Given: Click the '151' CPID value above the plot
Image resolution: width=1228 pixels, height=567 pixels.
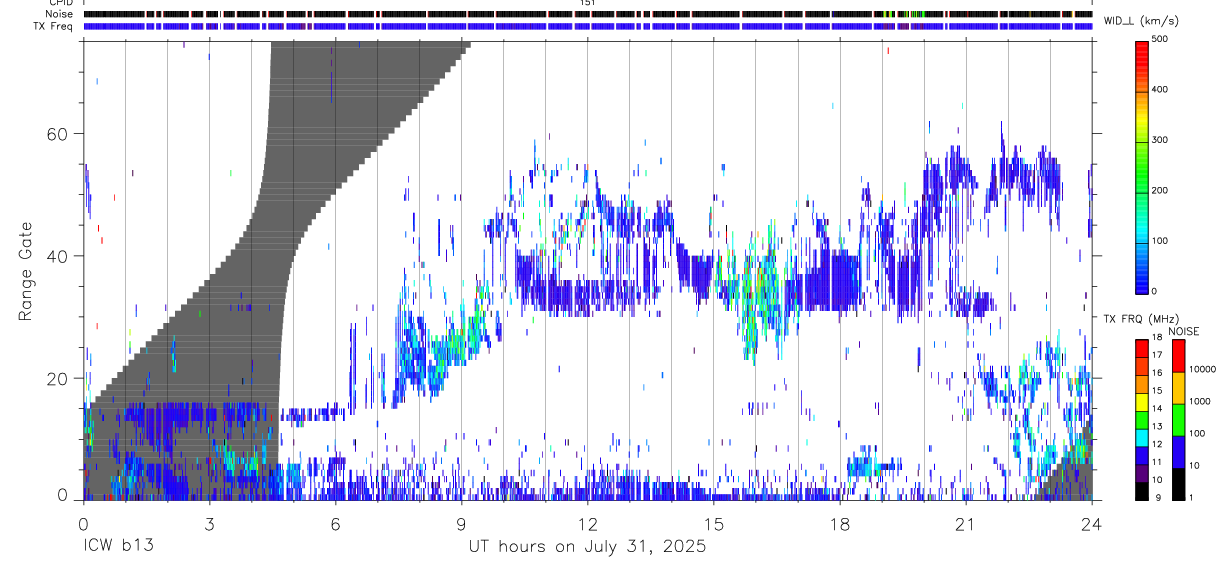Looking at the screenshot, I should (588, 3).
